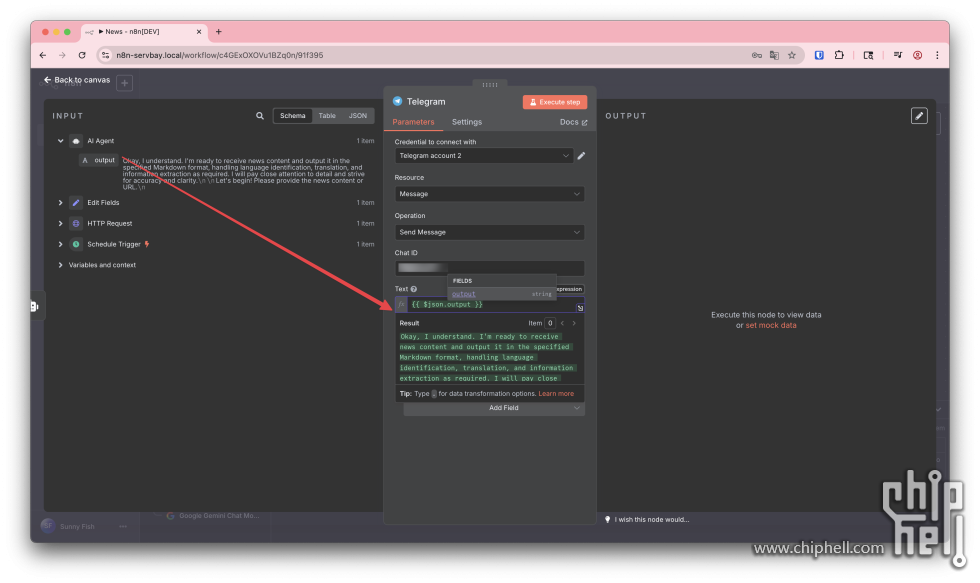Image resolution: width=980 pixels, height=583 pixels.
Task: Switch input view to Schema
Action: pyautogui.click(x=292, y=116)
